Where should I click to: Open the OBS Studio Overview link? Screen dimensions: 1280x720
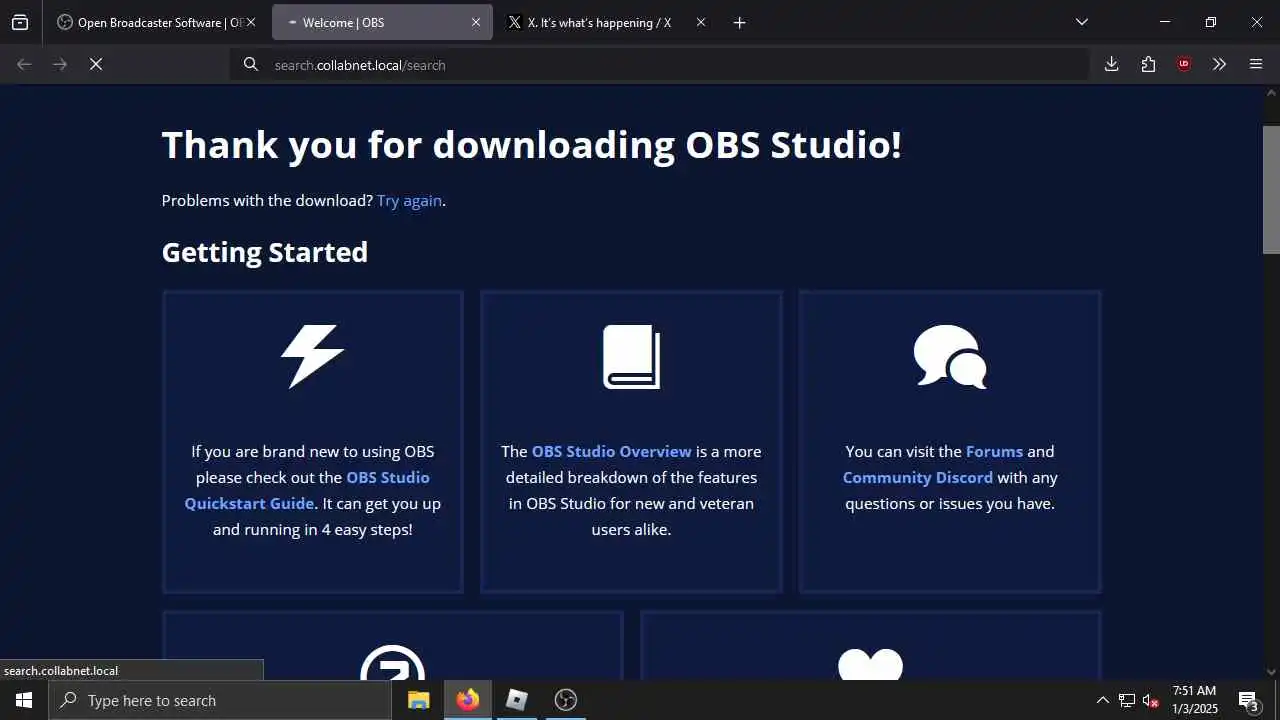(x=611, y=451)
